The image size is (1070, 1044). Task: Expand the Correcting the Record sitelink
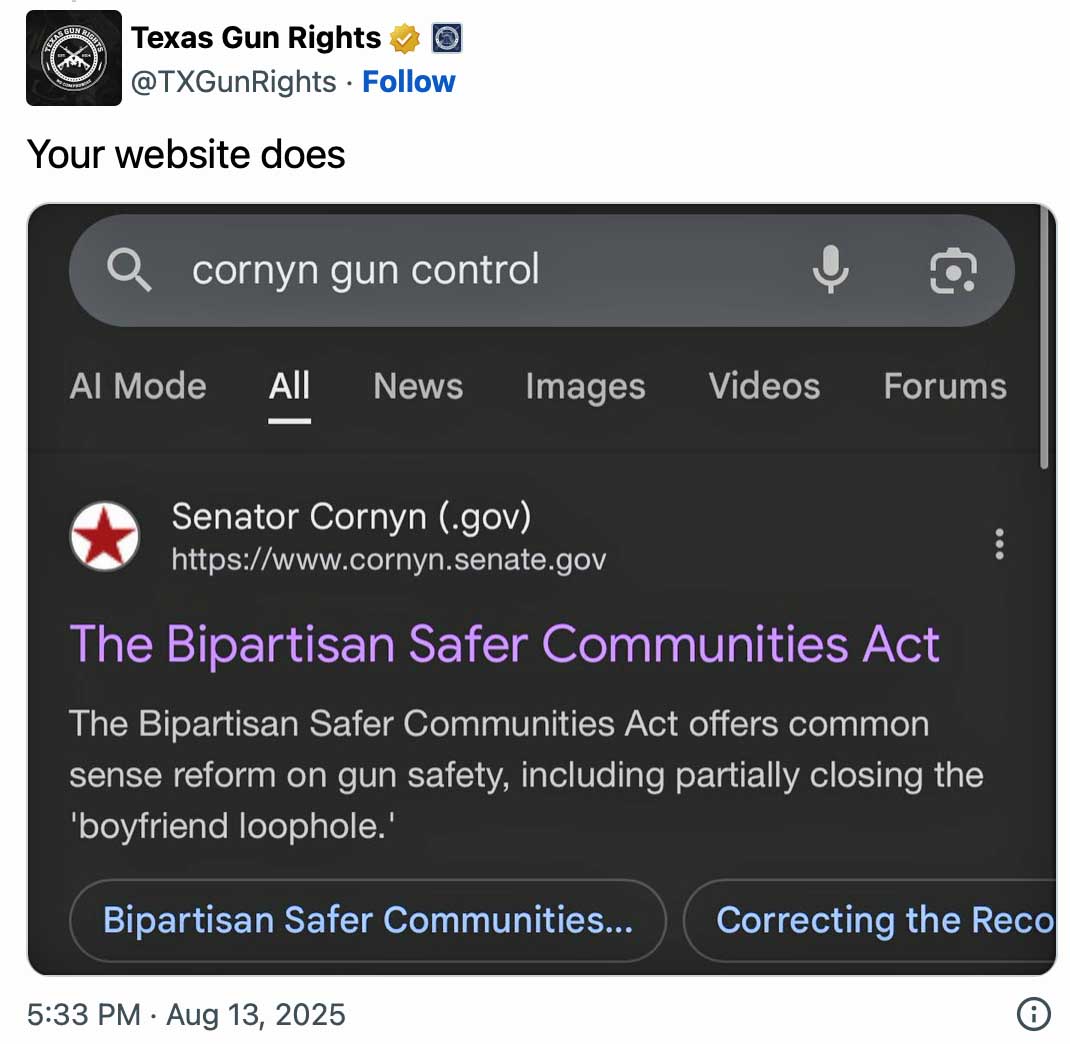pyautogui.click(x=884, y=920)
